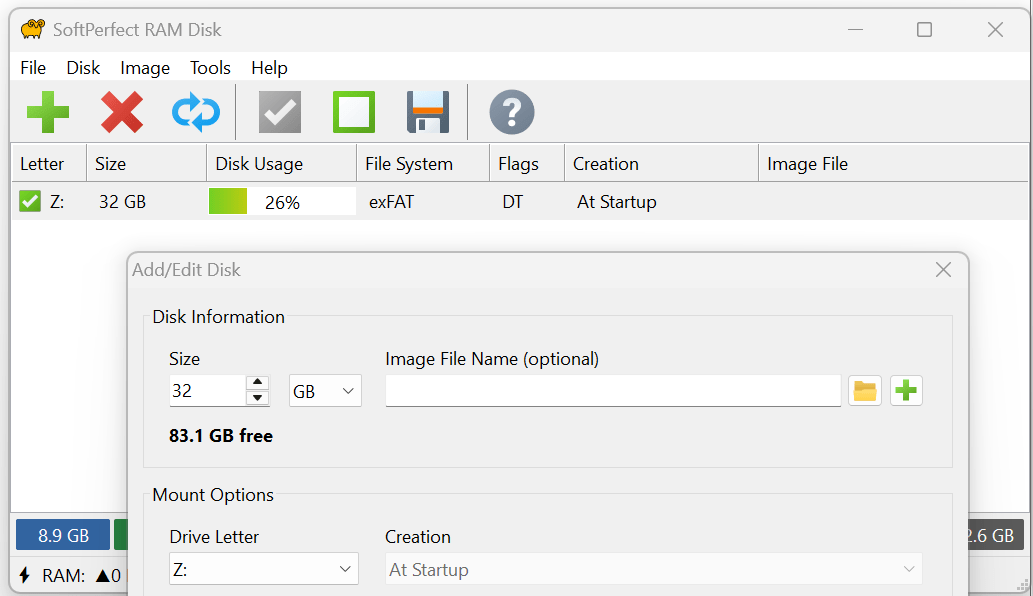
Task: Click the 26% disk usage progress bar
Action: [282, 202]
